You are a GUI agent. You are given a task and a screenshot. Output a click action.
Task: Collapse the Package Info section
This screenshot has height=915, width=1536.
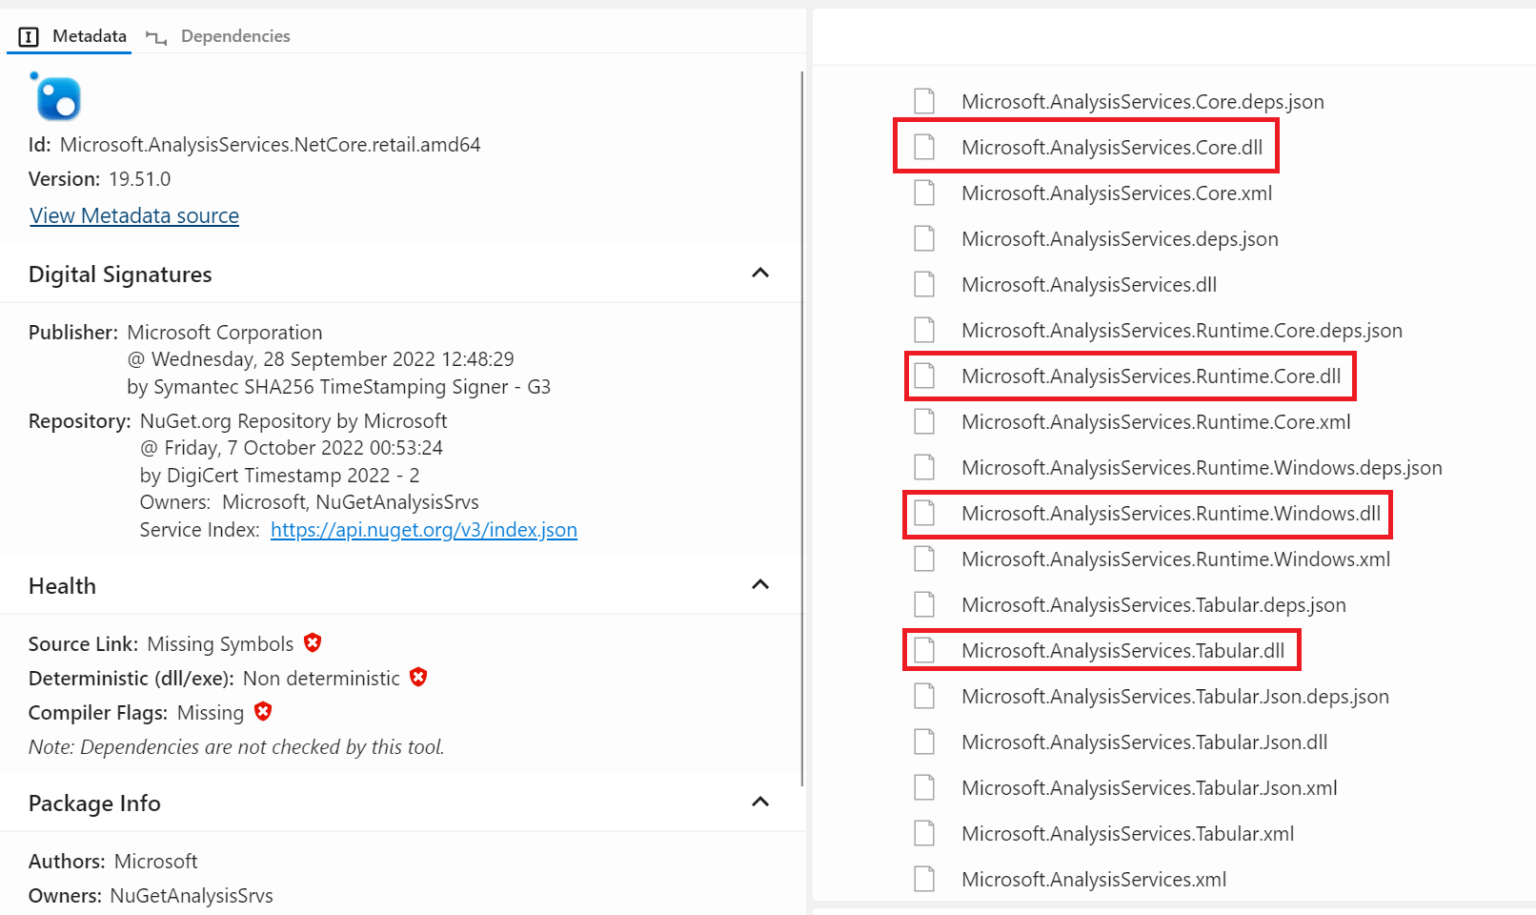pyautogui.click(x=760, y=801)
